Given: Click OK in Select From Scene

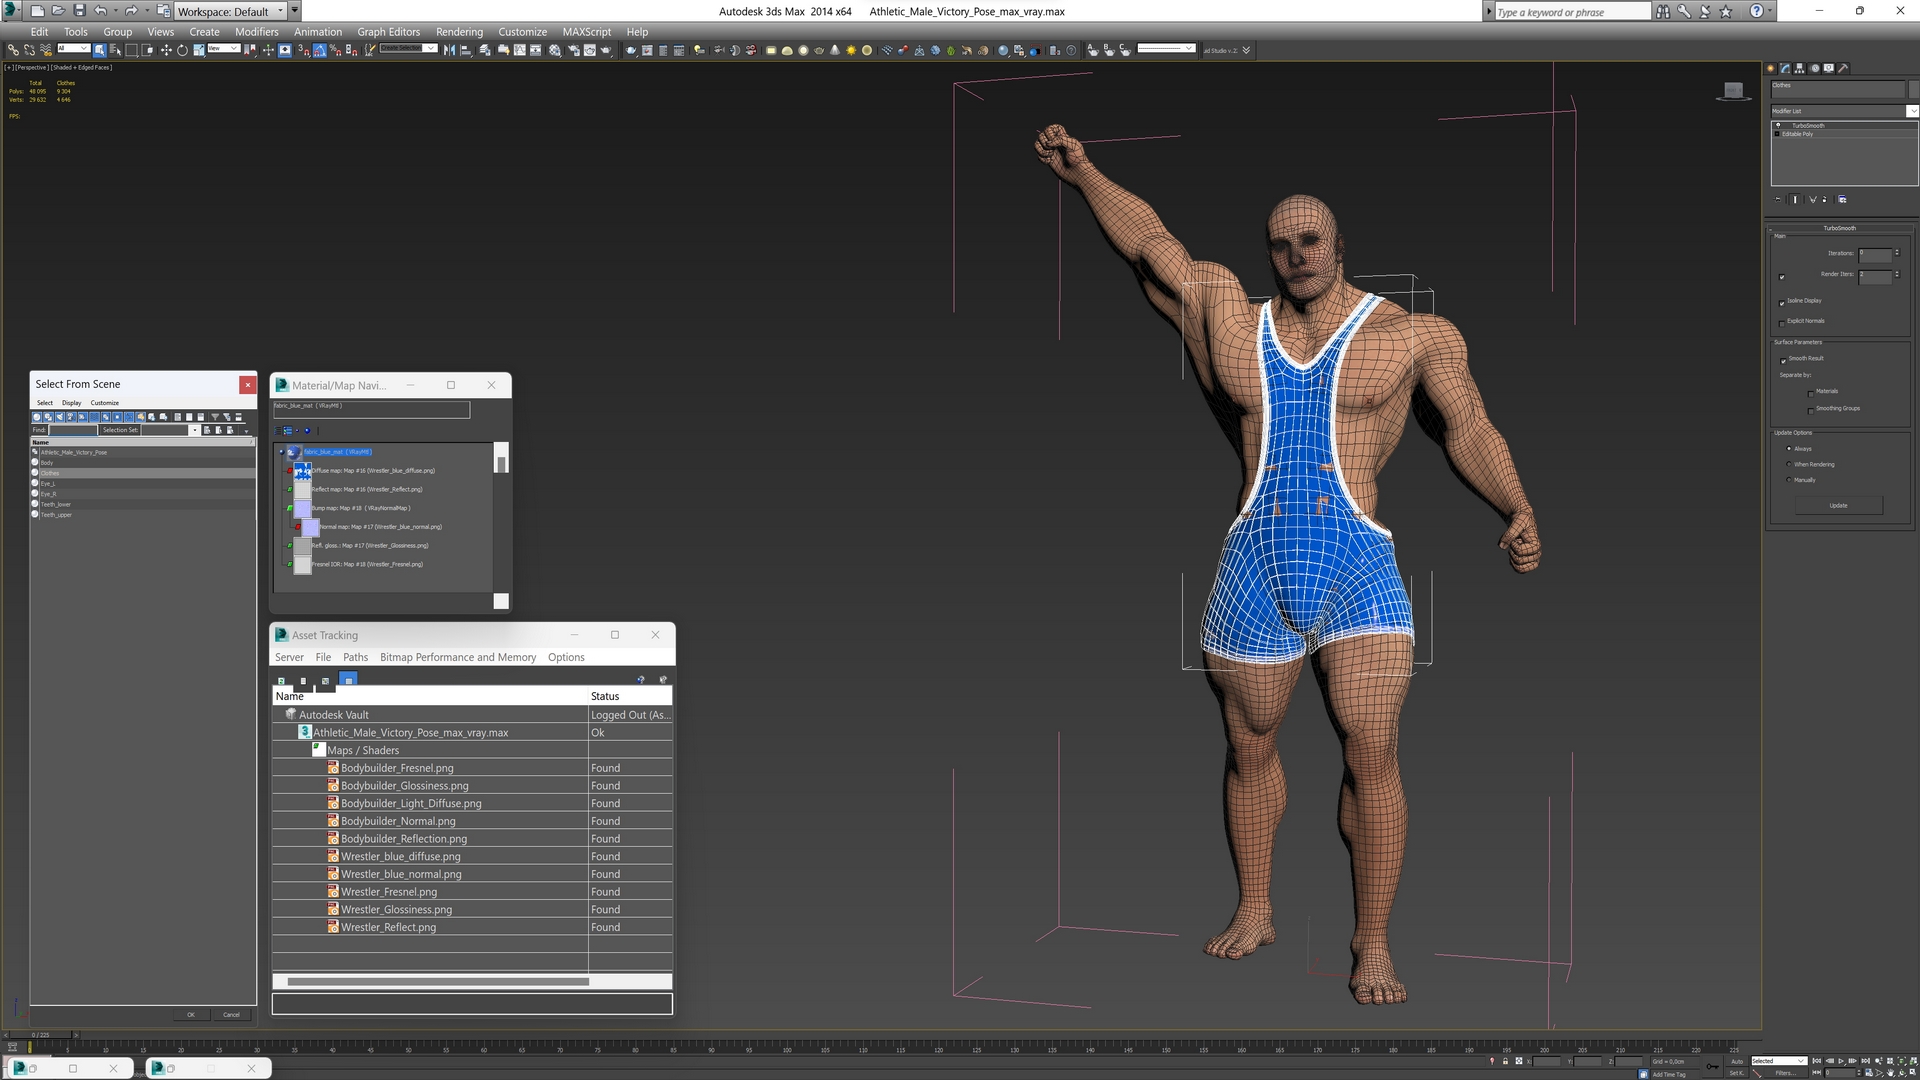Looking at the screenshot, I should [191, 1014].
